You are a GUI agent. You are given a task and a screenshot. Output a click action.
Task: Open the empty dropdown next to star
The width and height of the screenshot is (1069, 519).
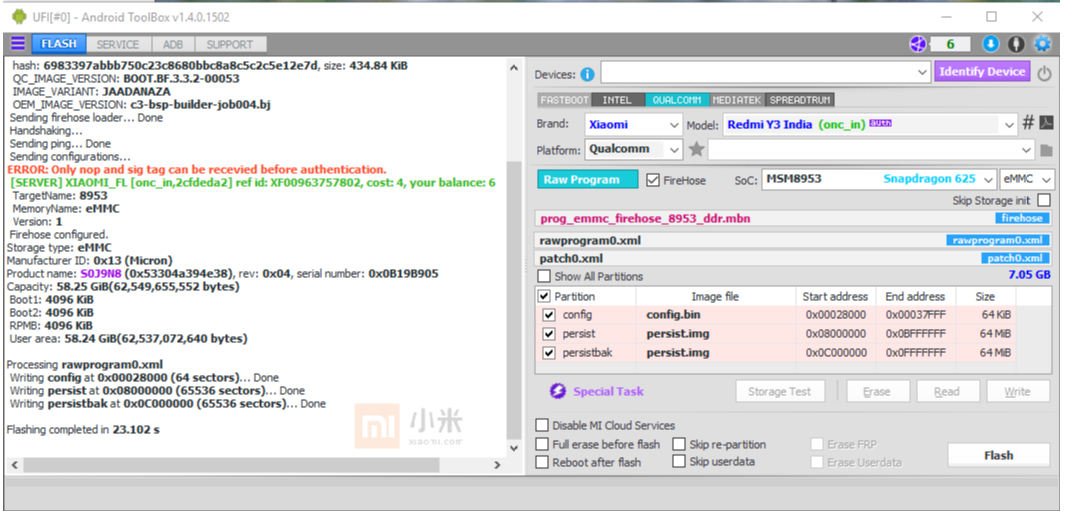(871, 149)
